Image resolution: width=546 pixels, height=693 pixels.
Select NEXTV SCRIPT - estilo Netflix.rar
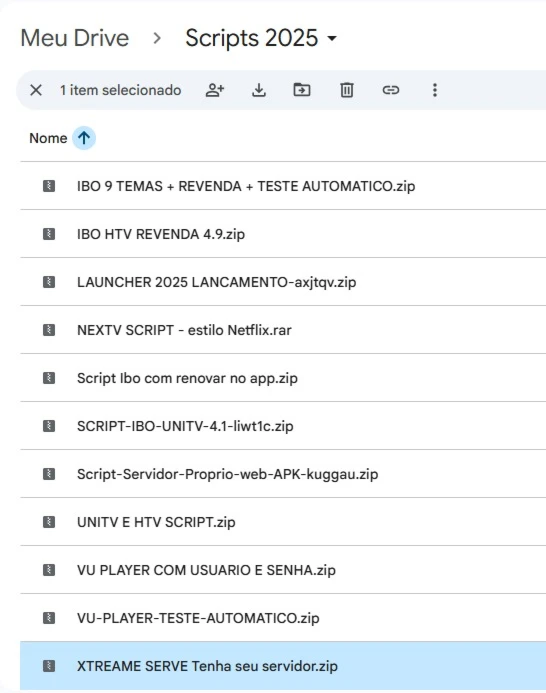click(x=283, y=330)
